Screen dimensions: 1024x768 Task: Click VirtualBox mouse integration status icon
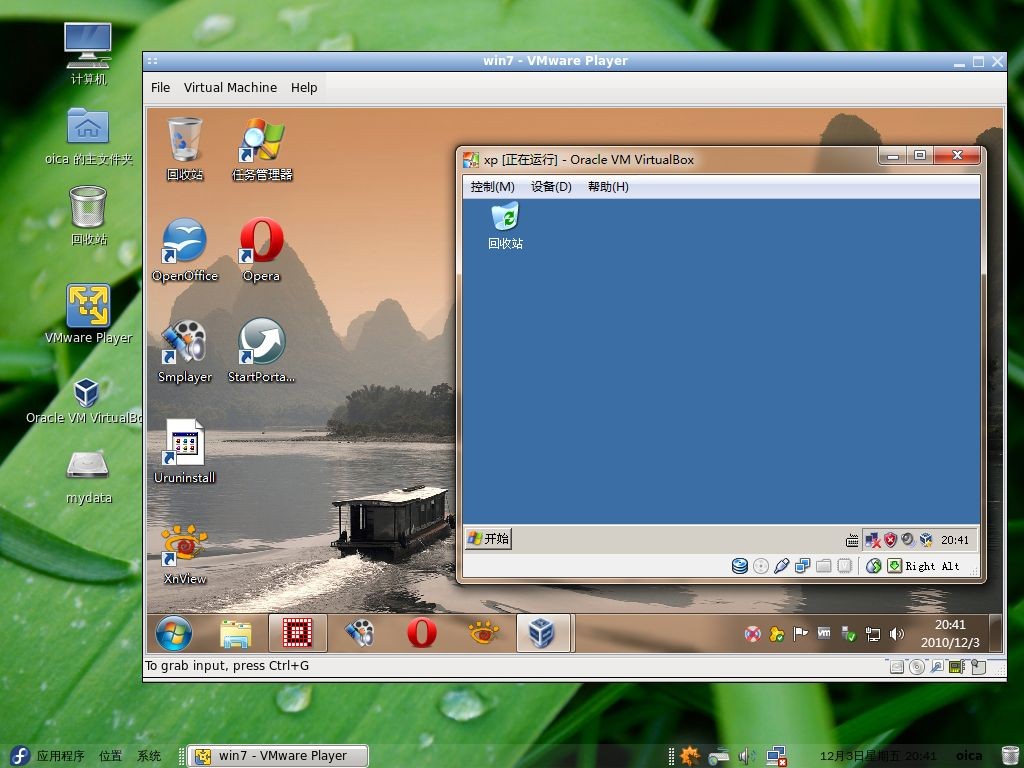tap(874, 566)
